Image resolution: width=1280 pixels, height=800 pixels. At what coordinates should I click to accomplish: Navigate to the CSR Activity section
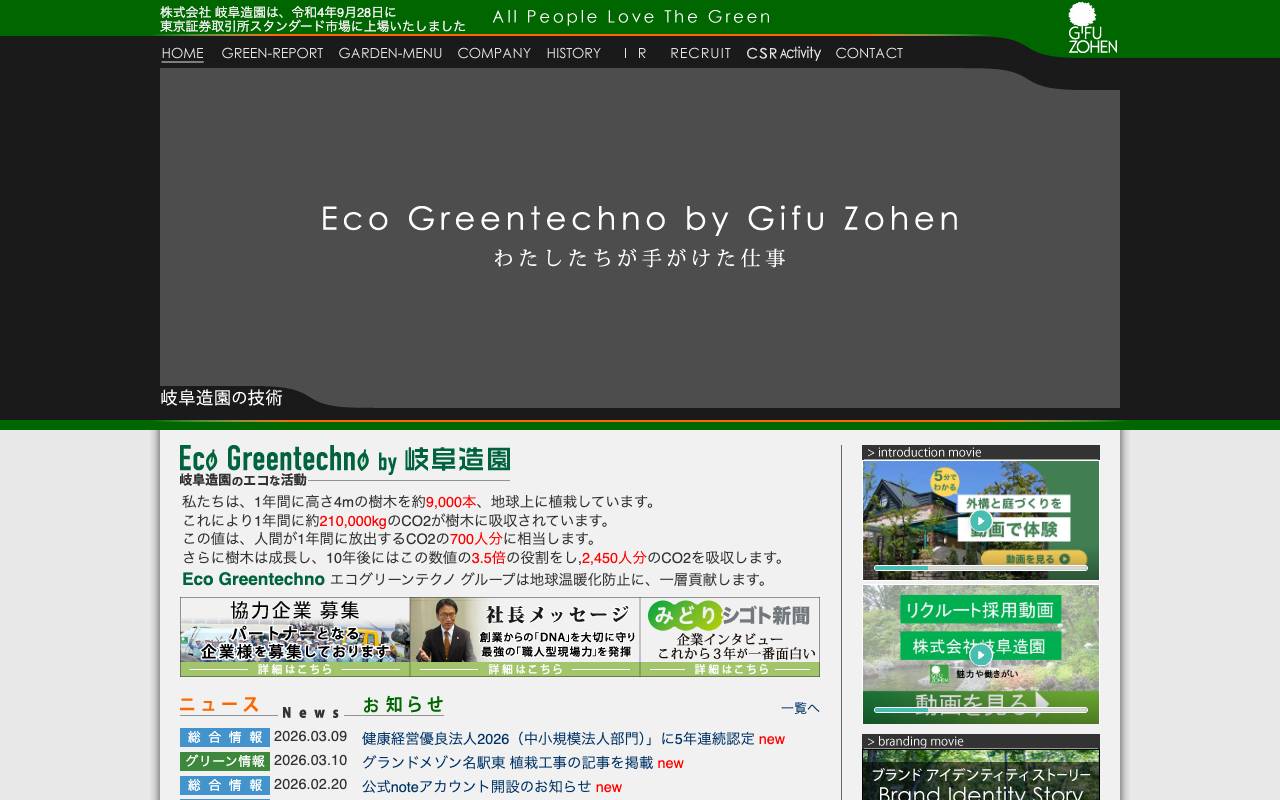tap(784, 54)
